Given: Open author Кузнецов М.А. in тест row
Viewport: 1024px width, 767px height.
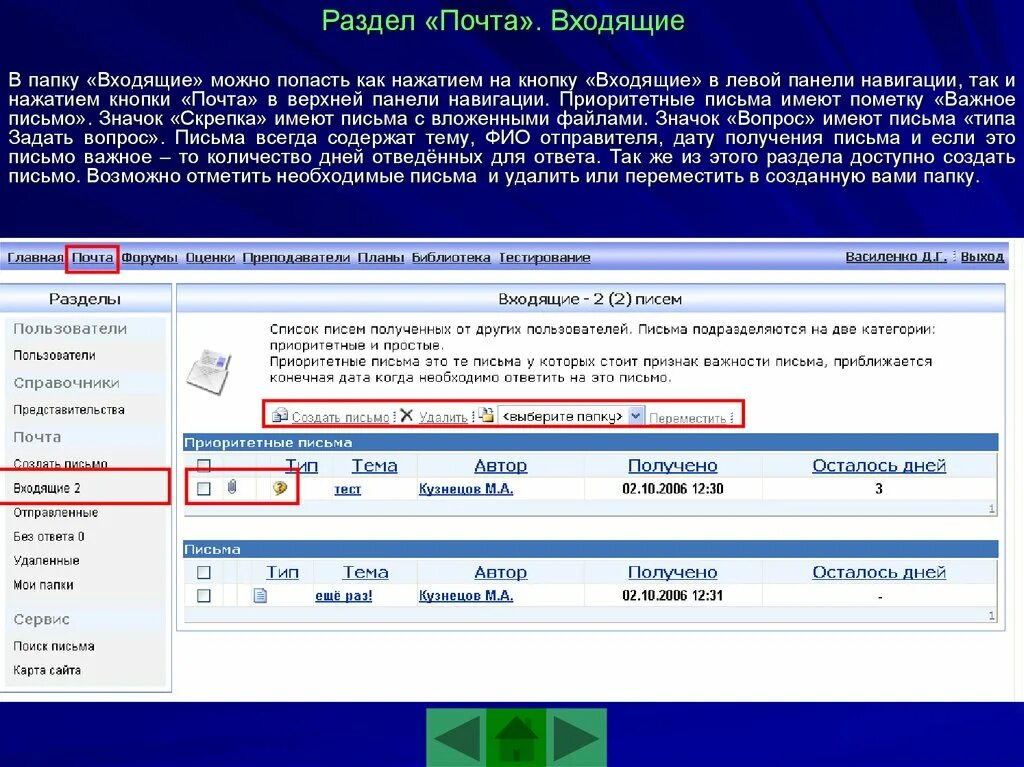Looking at the screenshot, I should click(x=466, y=489).
